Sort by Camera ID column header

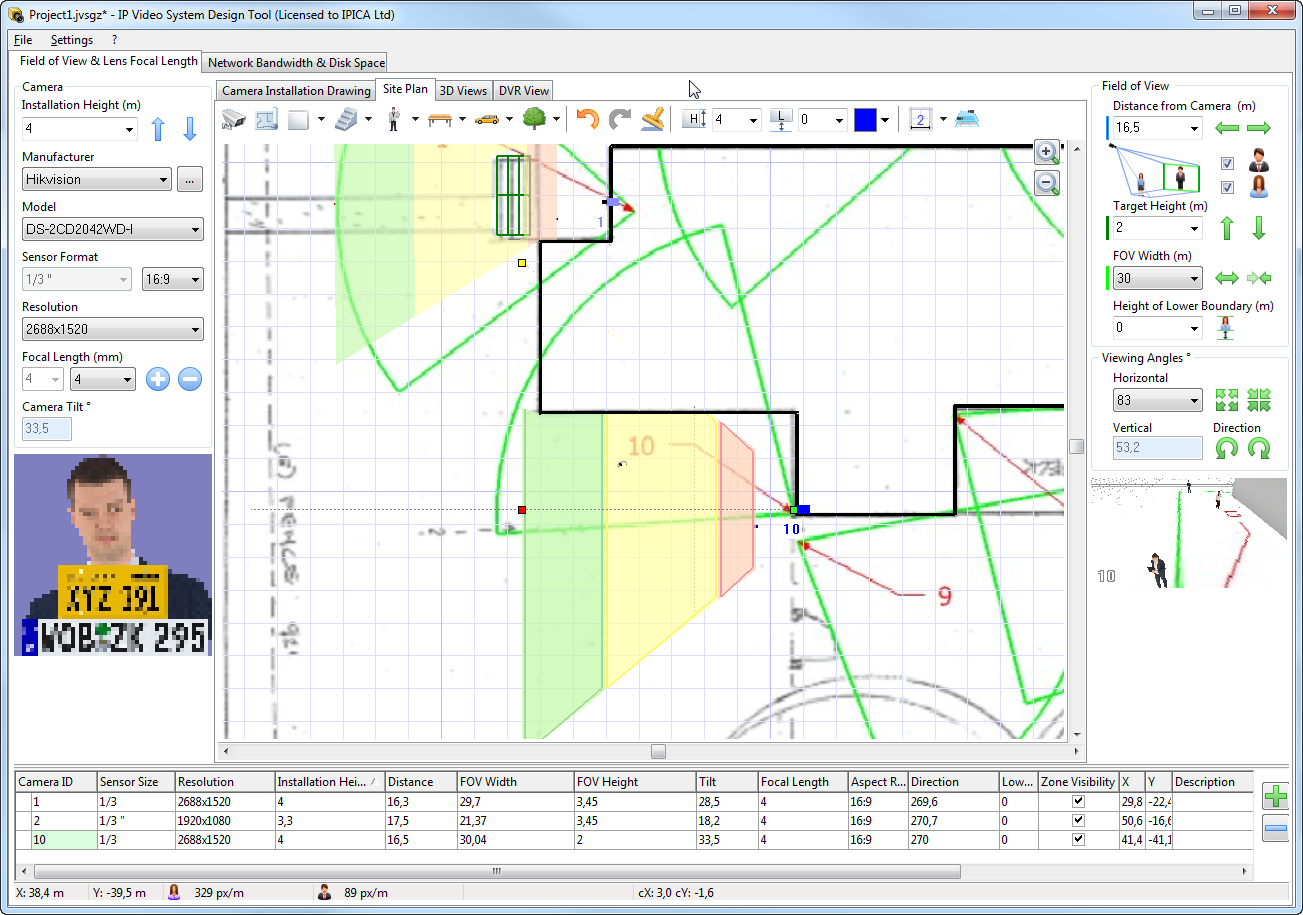[56, 782]
